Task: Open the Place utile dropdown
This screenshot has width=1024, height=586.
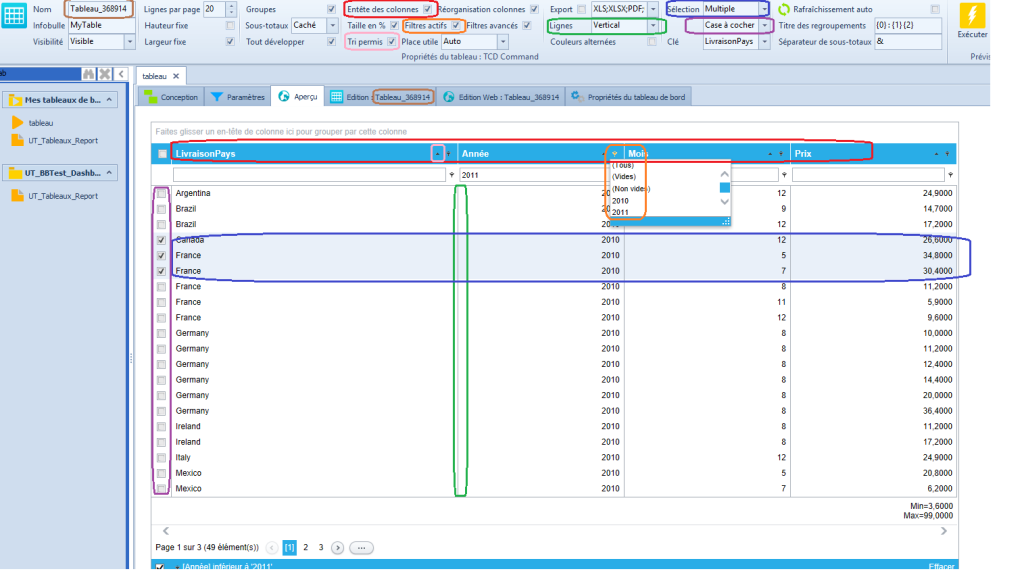Action: 503,42
